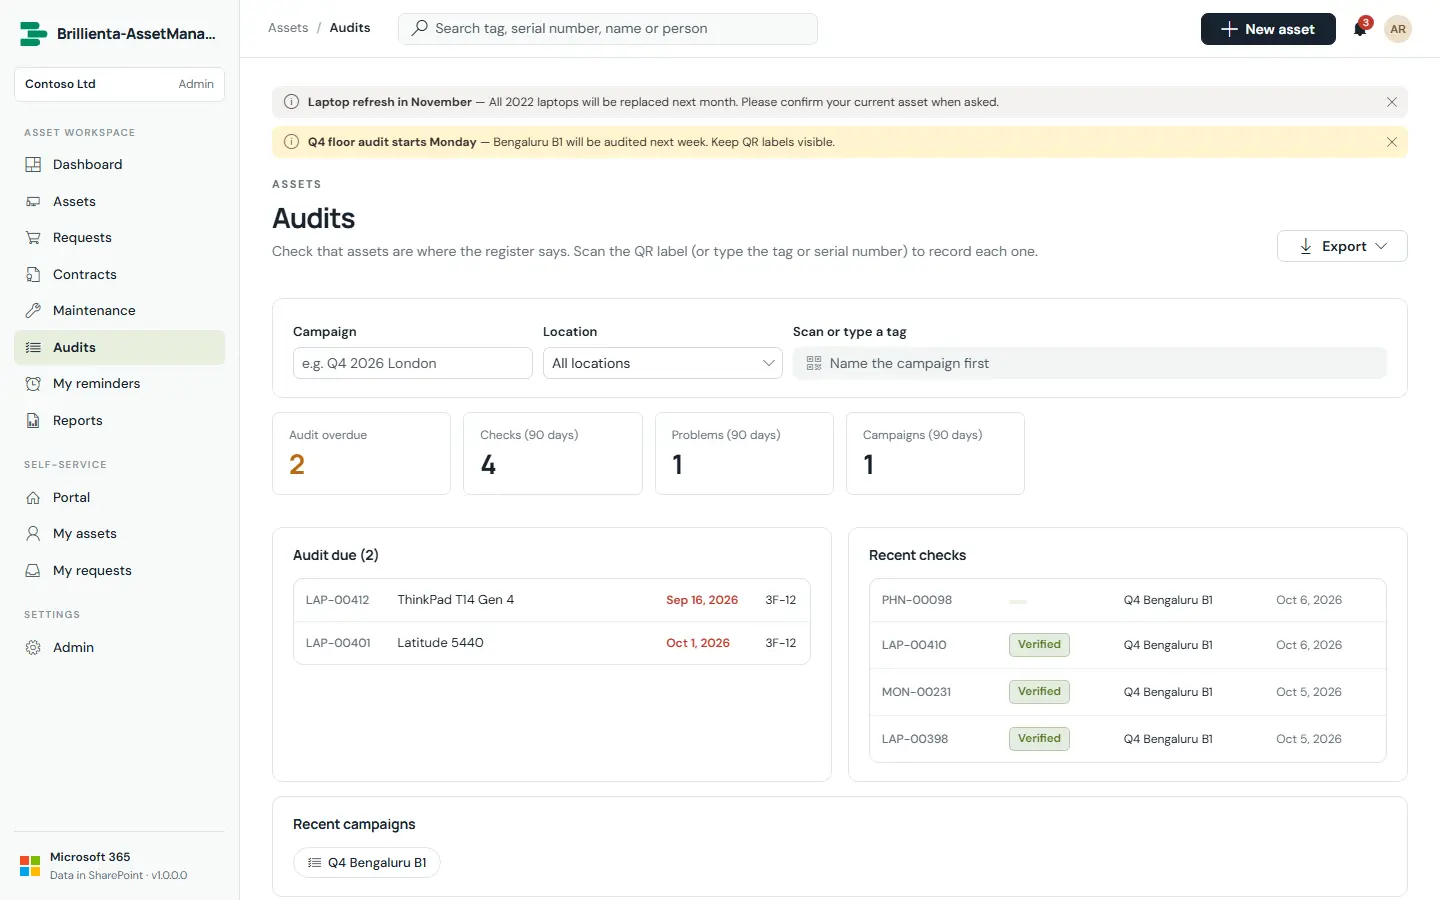Screen dimensions: 1440x900
Task: Click the Verified badge for LAP-00410
Action: (x=1039, y=645)
